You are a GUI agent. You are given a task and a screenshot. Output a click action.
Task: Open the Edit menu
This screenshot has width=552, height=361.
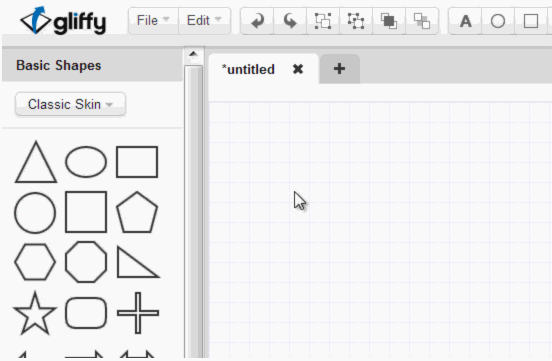click(x=205, y=20)
